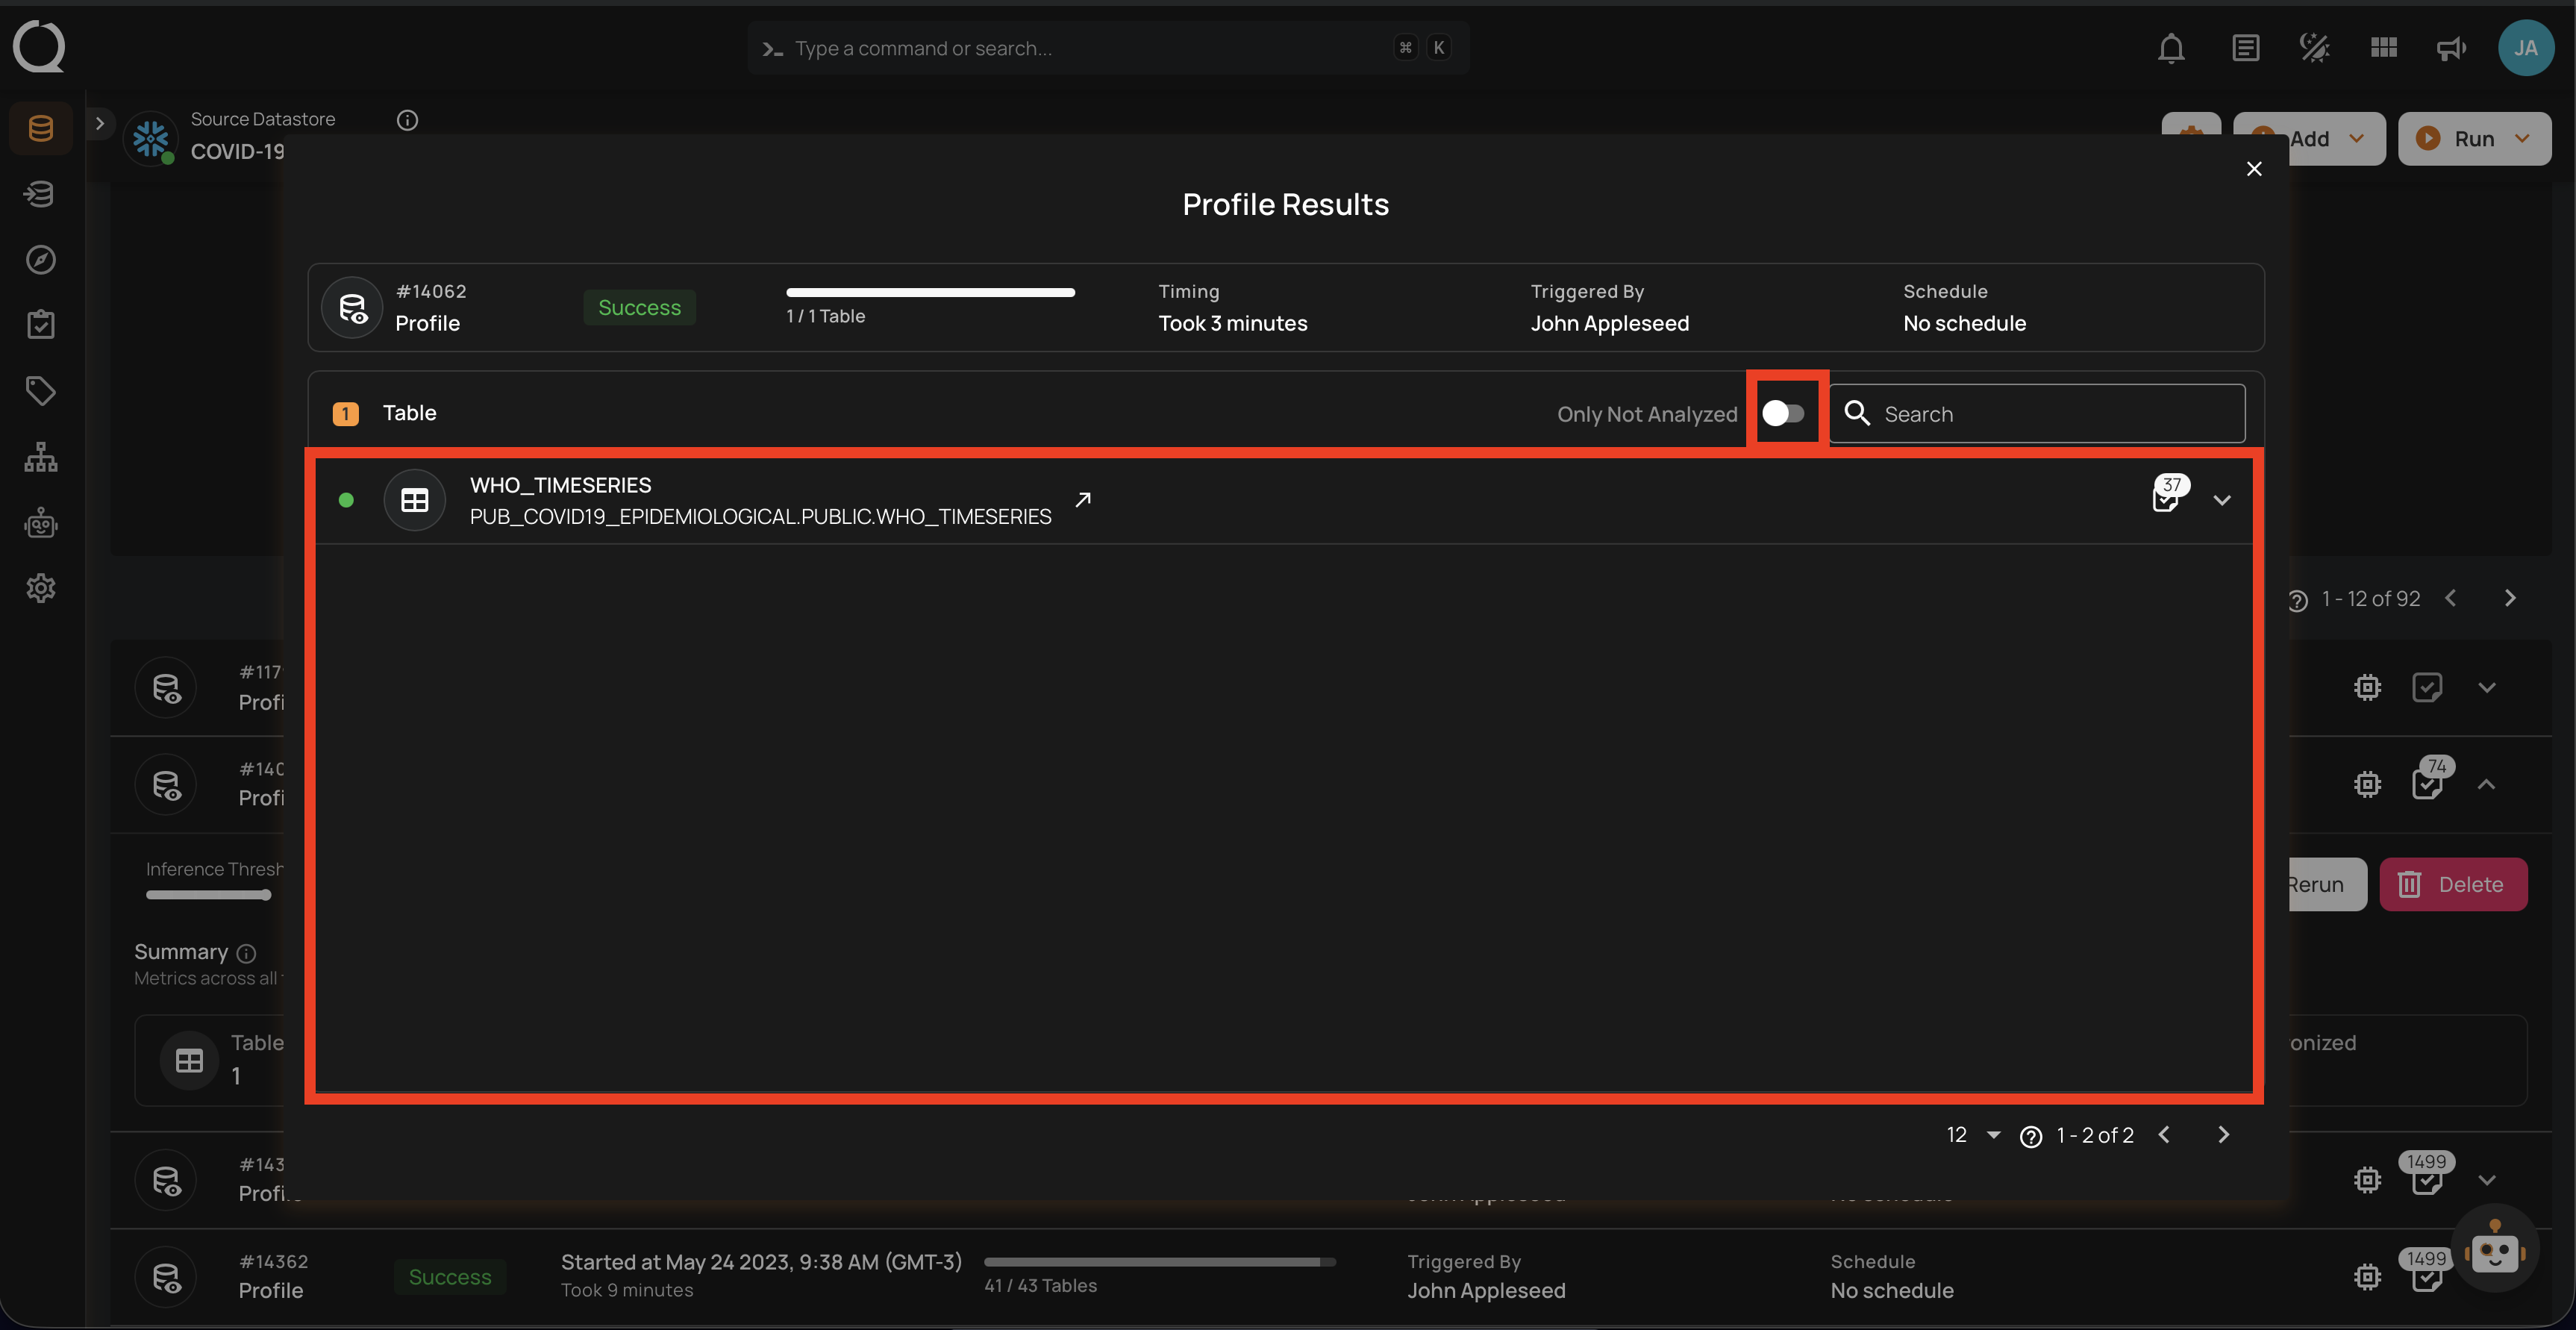Select the Source Datastores sidebar icon
2576x1330 pixels.
(40, 127)
